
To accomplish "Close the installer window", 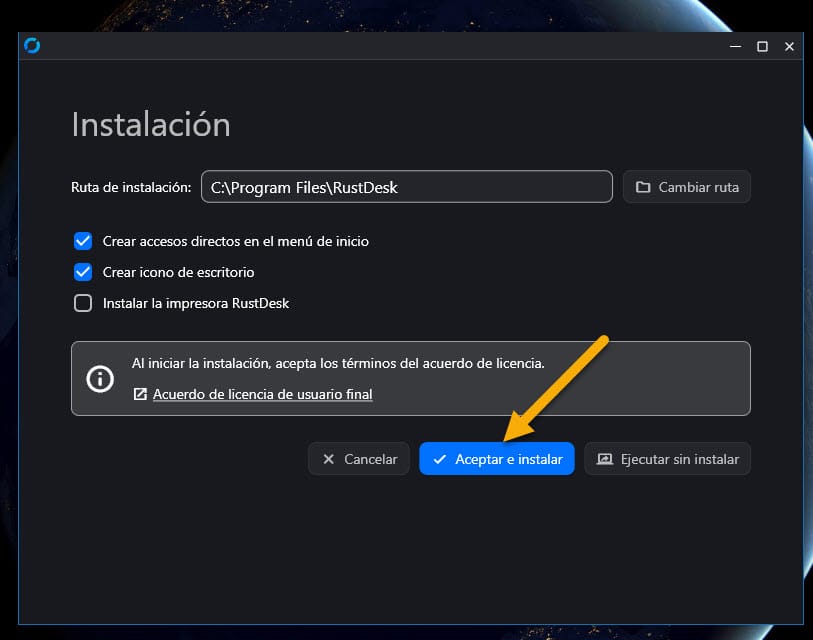I will (789, 46).
